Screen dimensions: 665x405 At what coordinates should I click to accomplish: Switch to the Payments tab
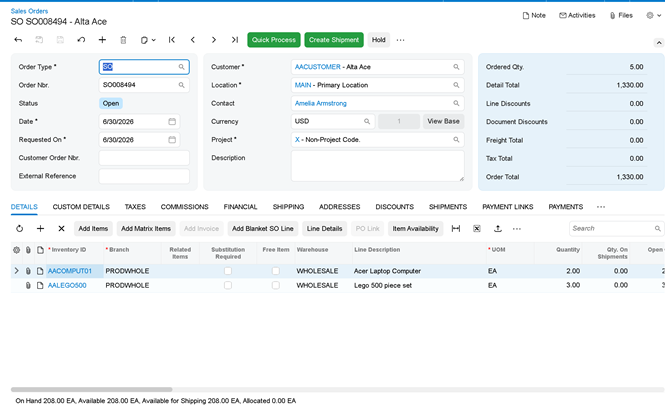point(566,207)
